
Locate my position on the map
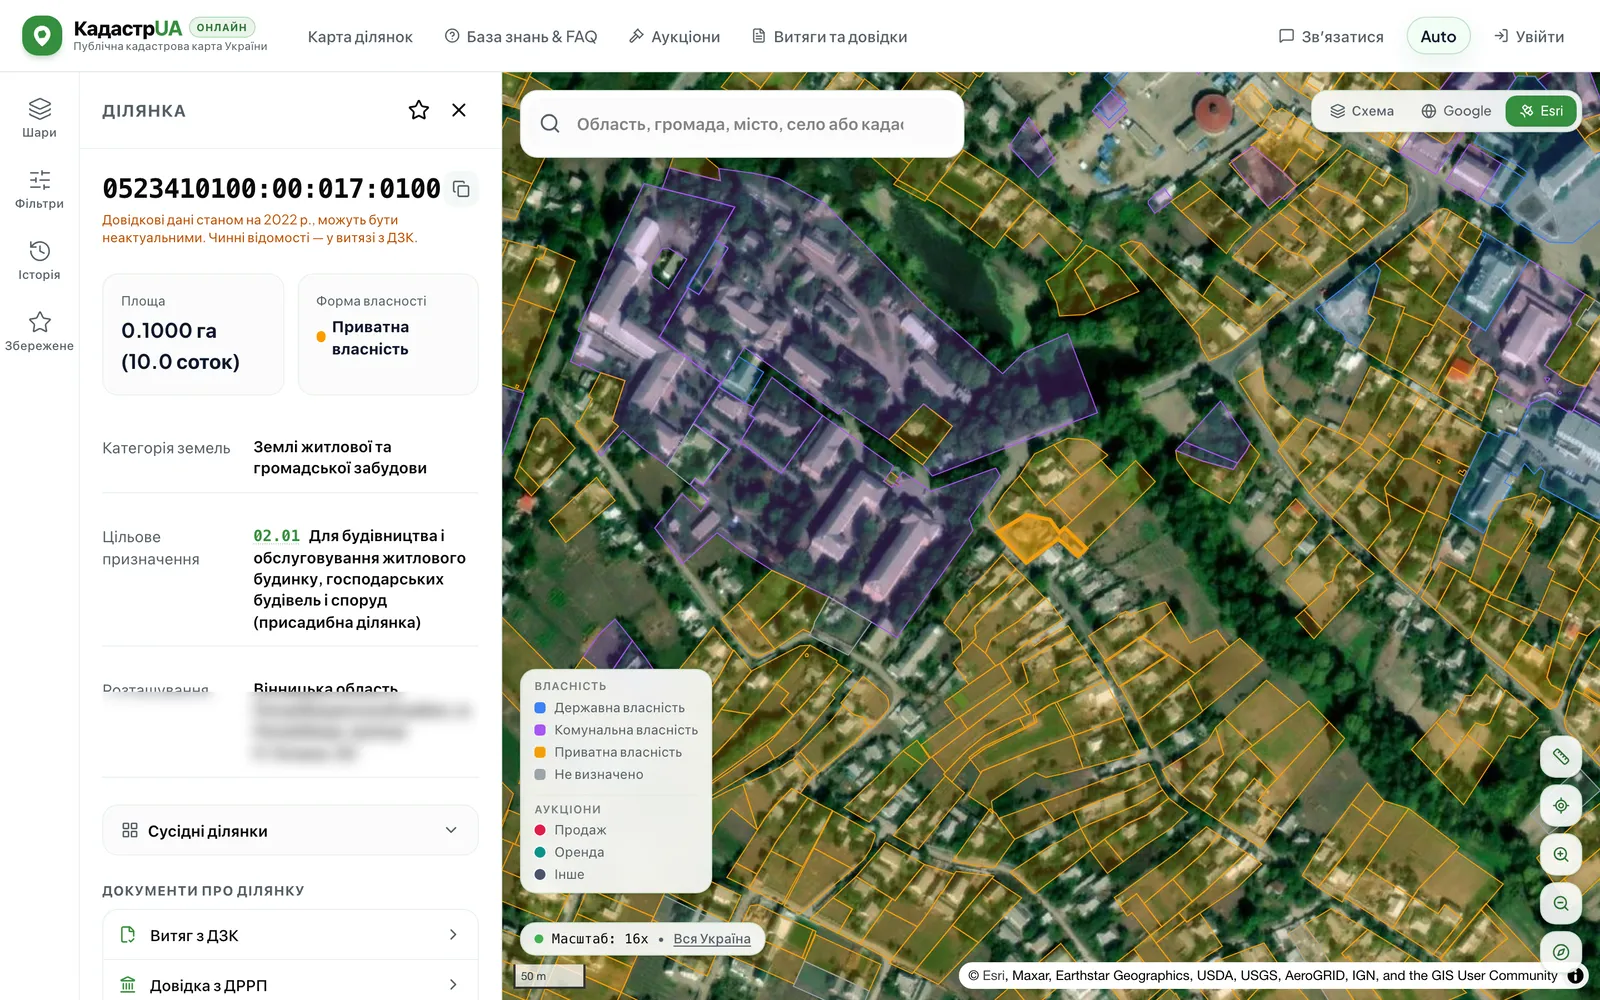[1561, 806]
